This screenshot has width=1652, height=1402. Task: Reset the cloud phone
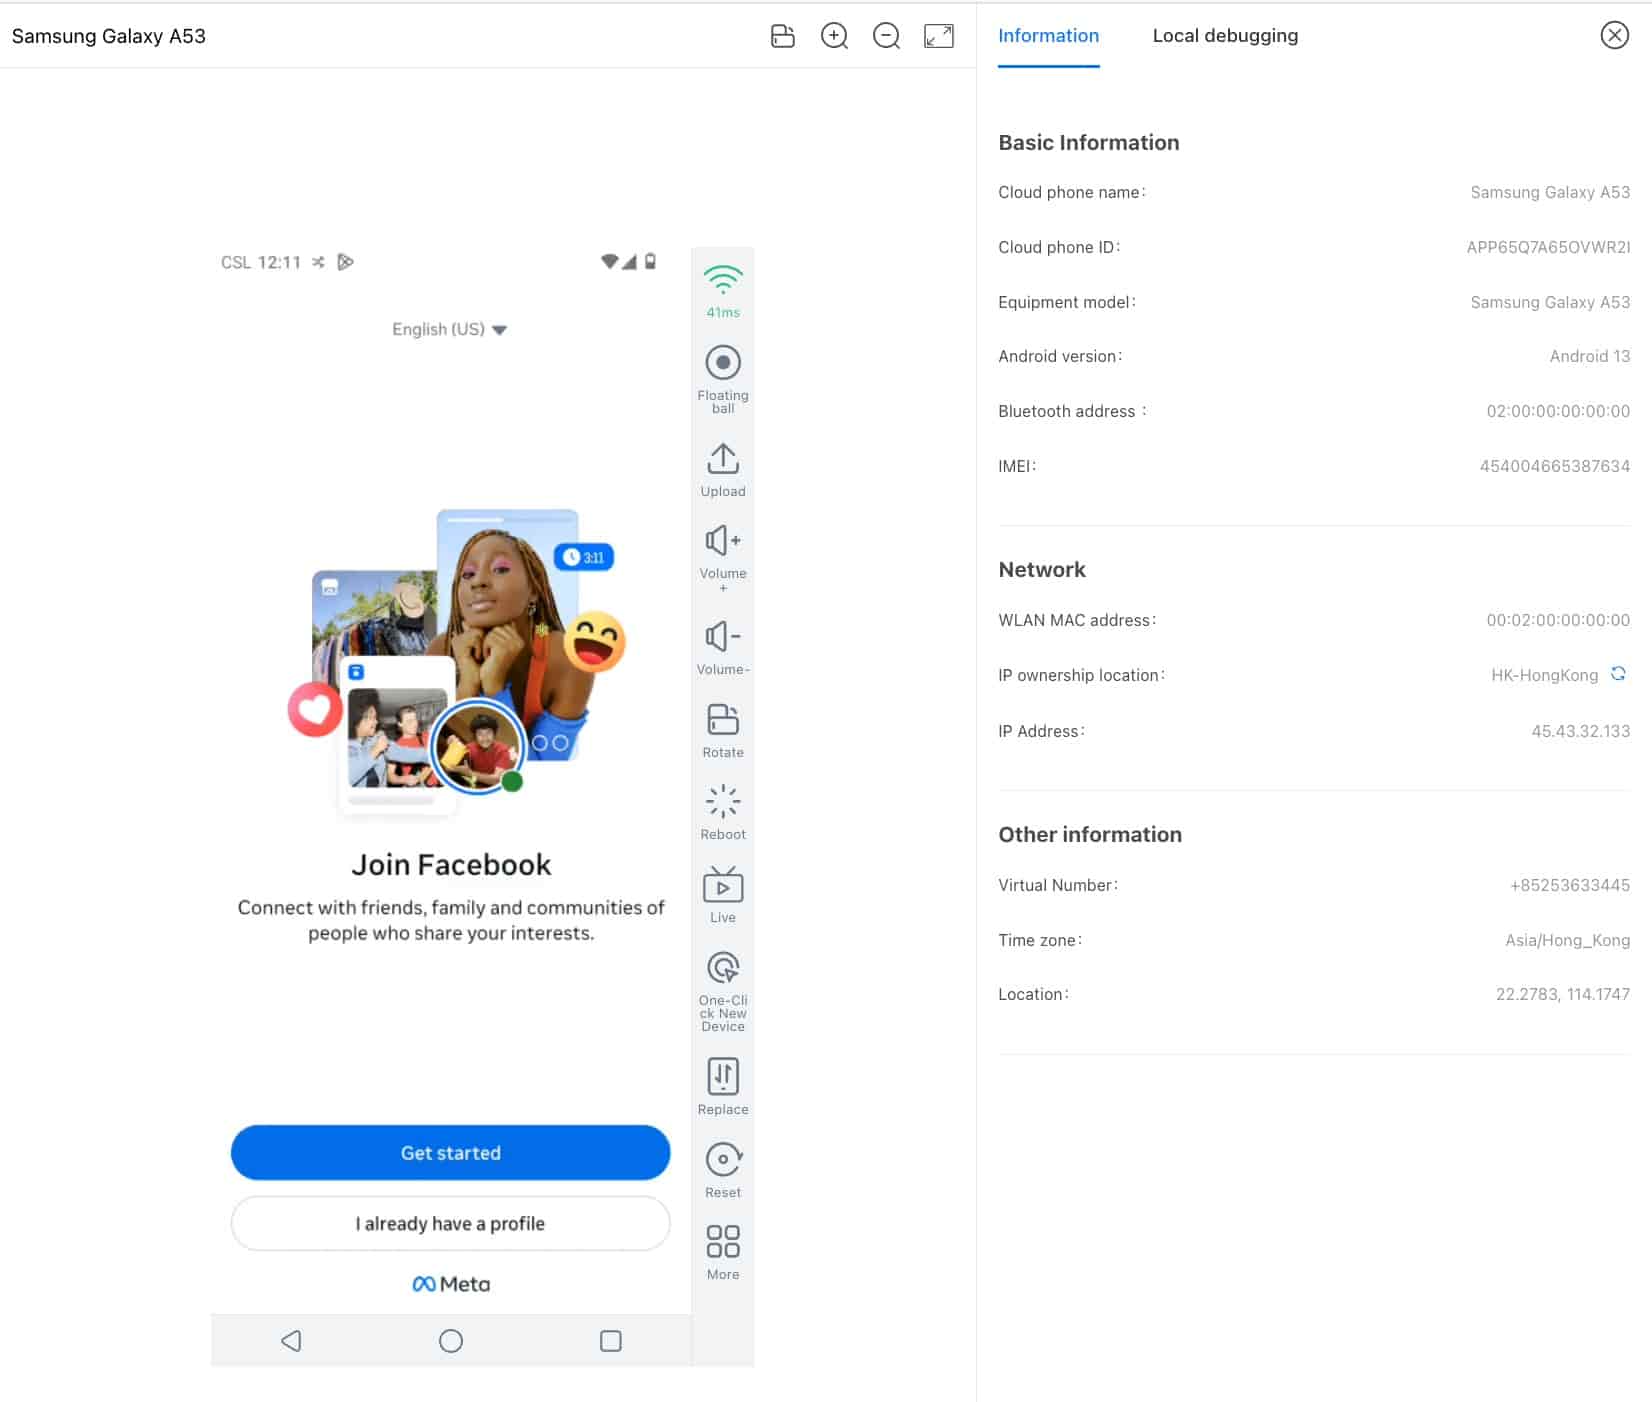tap(723, 1170)
